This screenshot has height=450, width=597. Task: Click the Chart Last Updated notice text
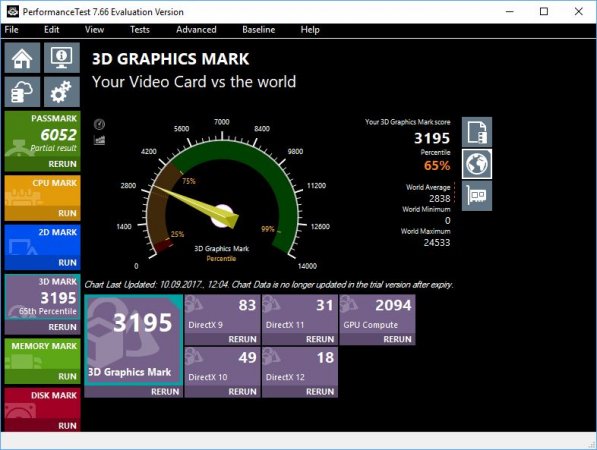[x=269, y=285]
